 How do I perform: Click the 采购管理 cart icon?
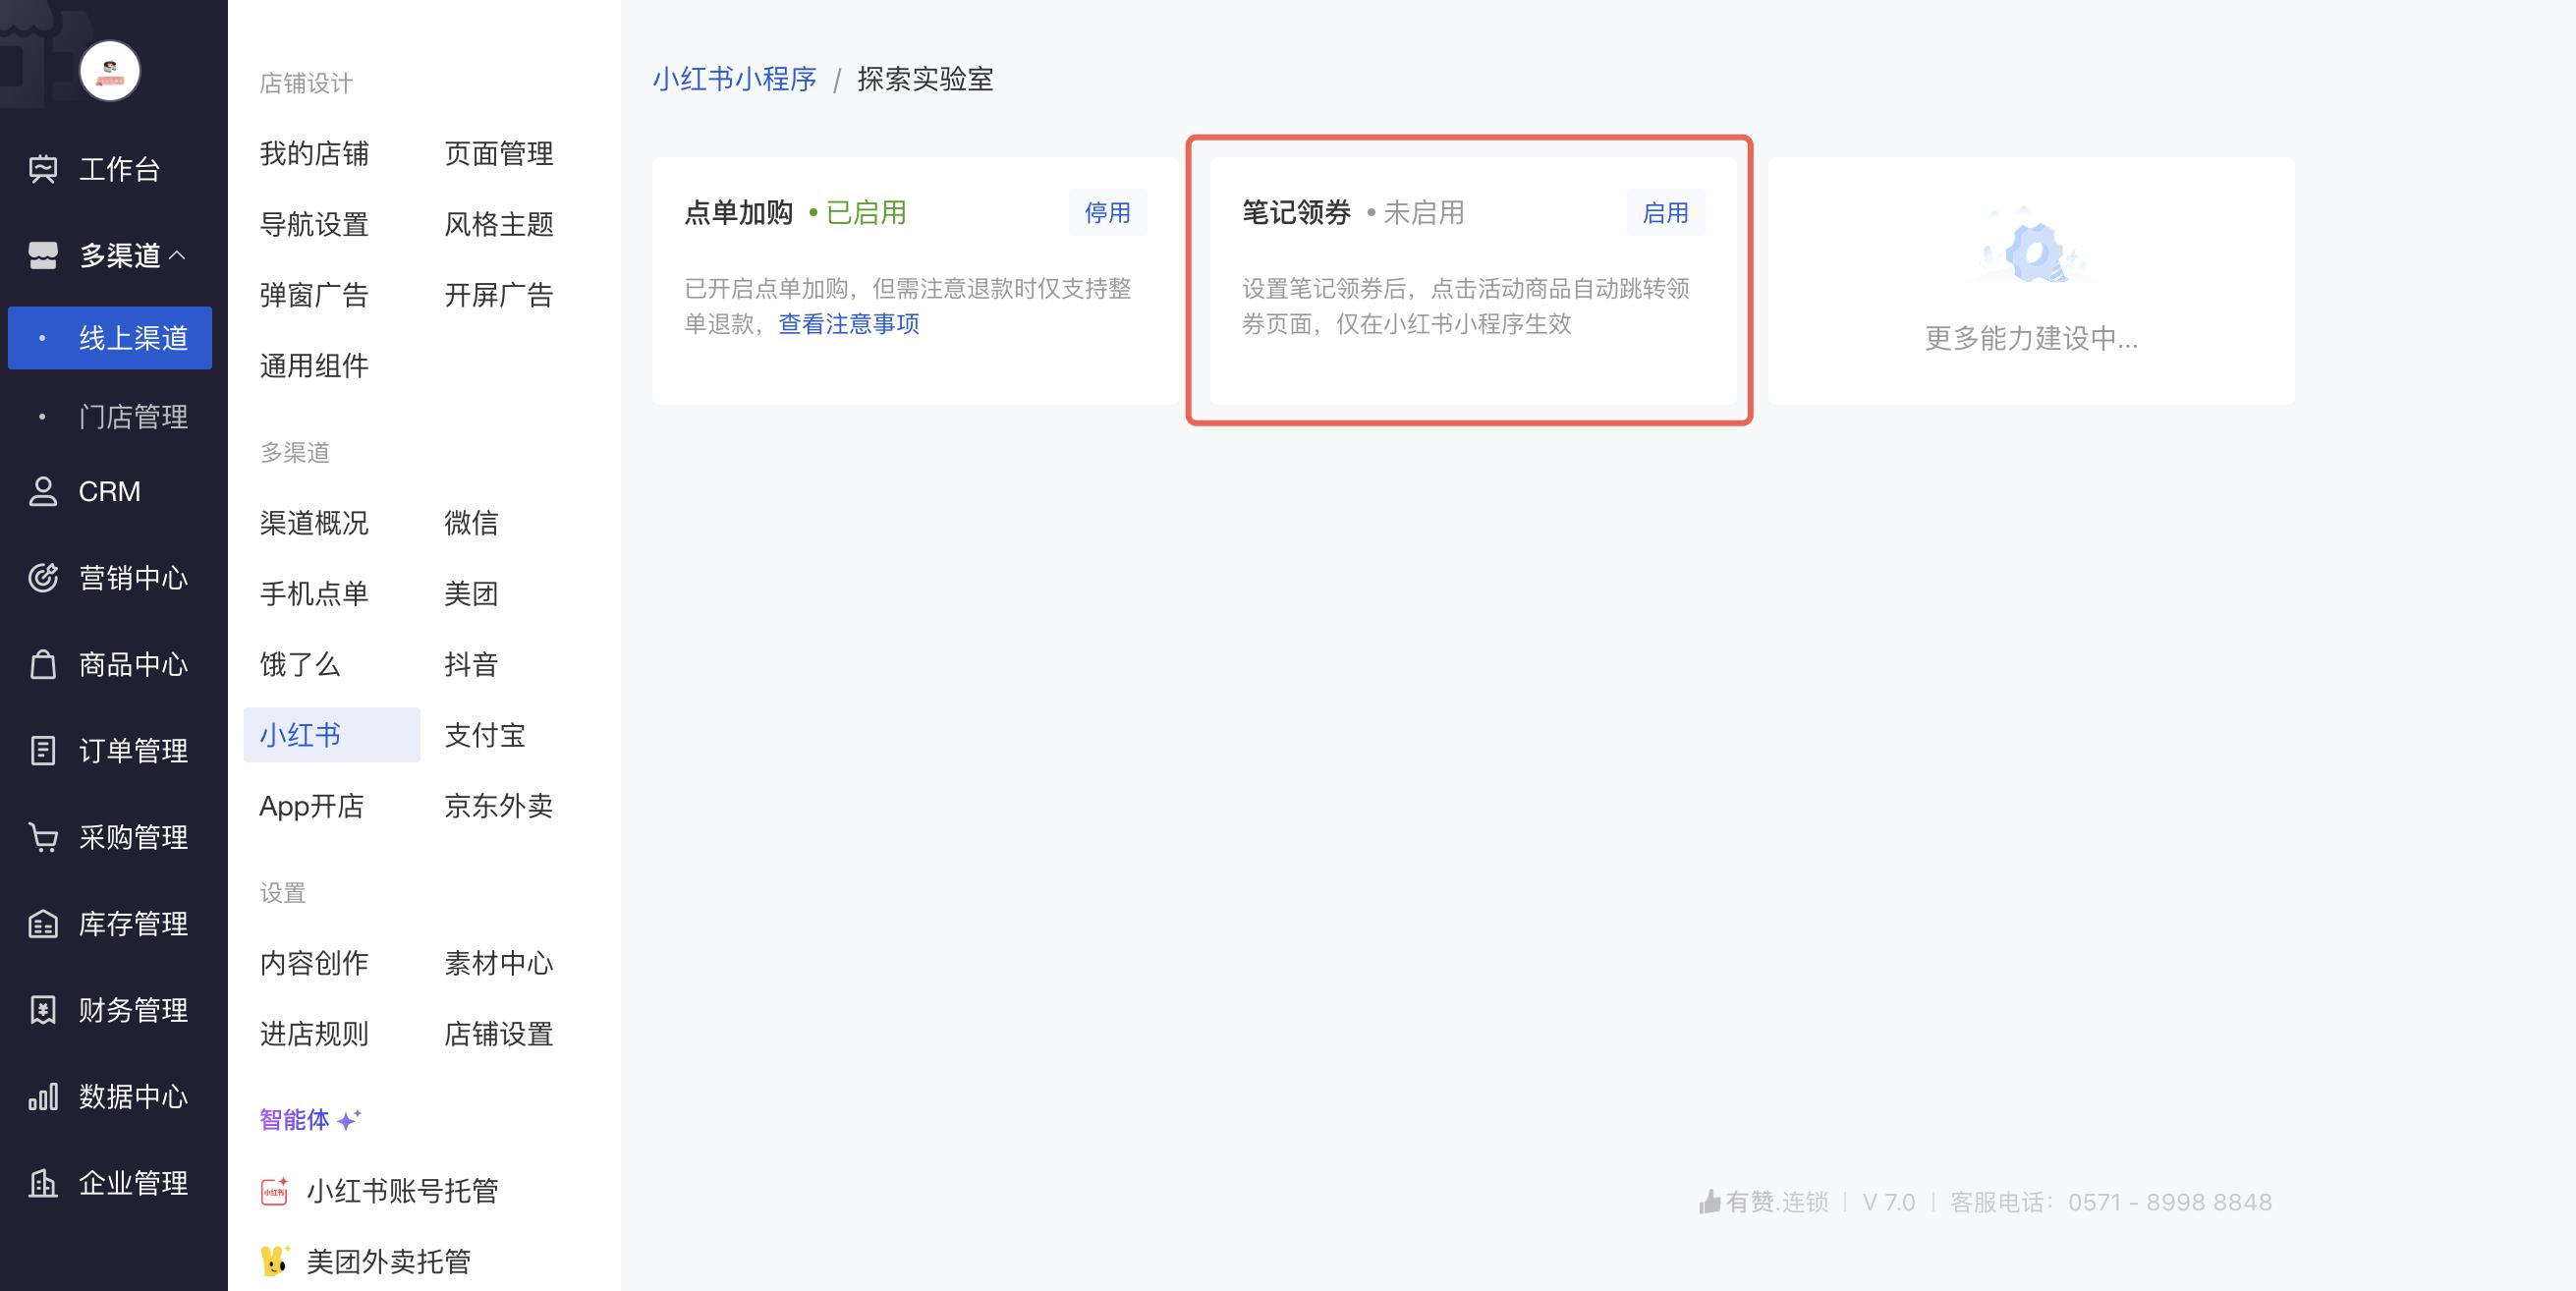tap(43, 837)
